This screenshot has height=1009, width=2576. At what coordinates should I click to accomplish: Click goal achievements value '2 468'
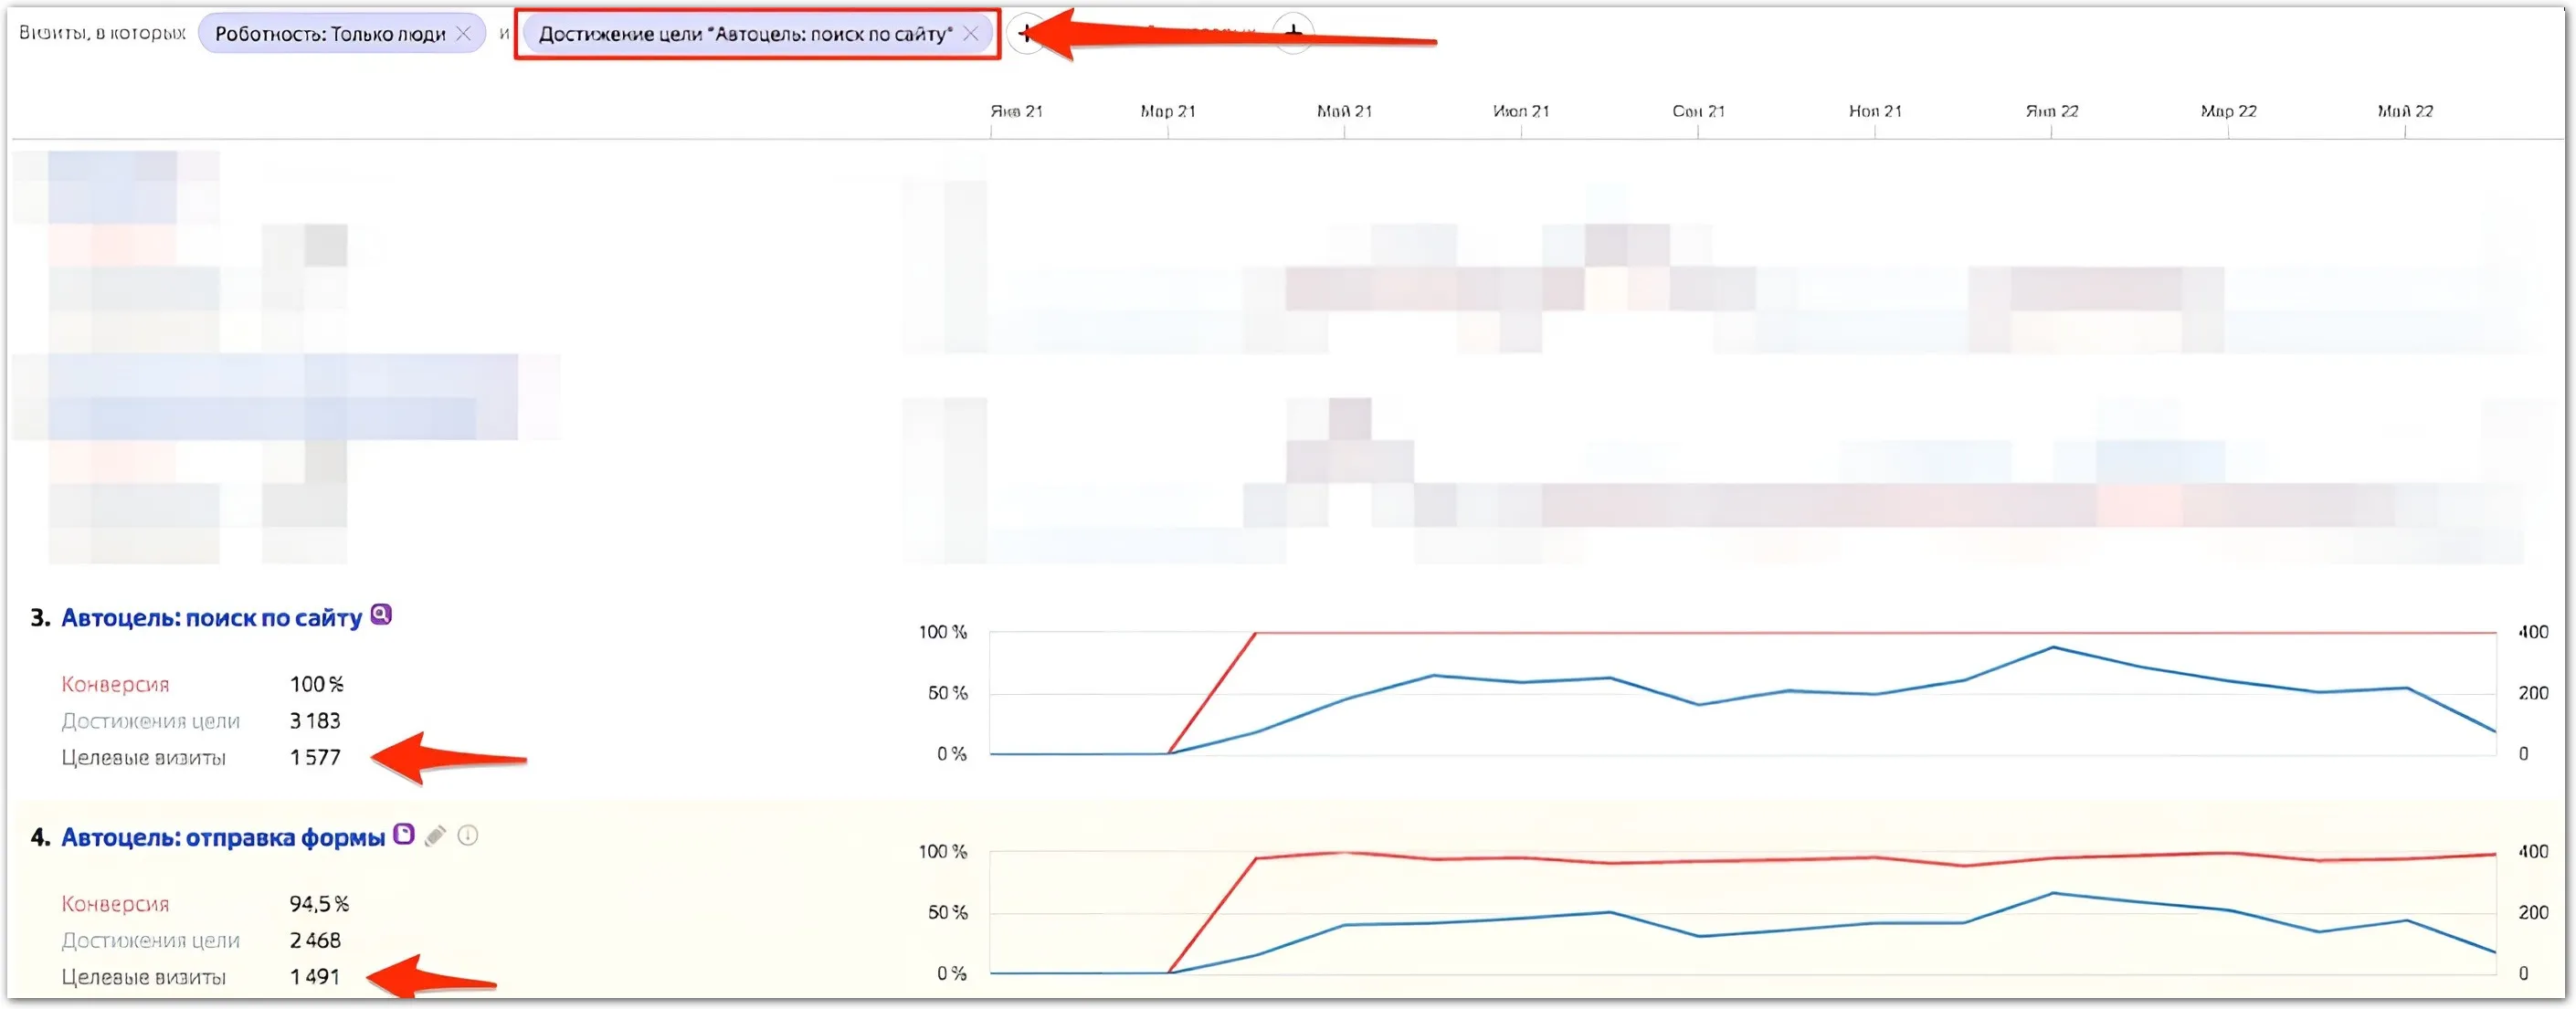(x=315, y=941)
